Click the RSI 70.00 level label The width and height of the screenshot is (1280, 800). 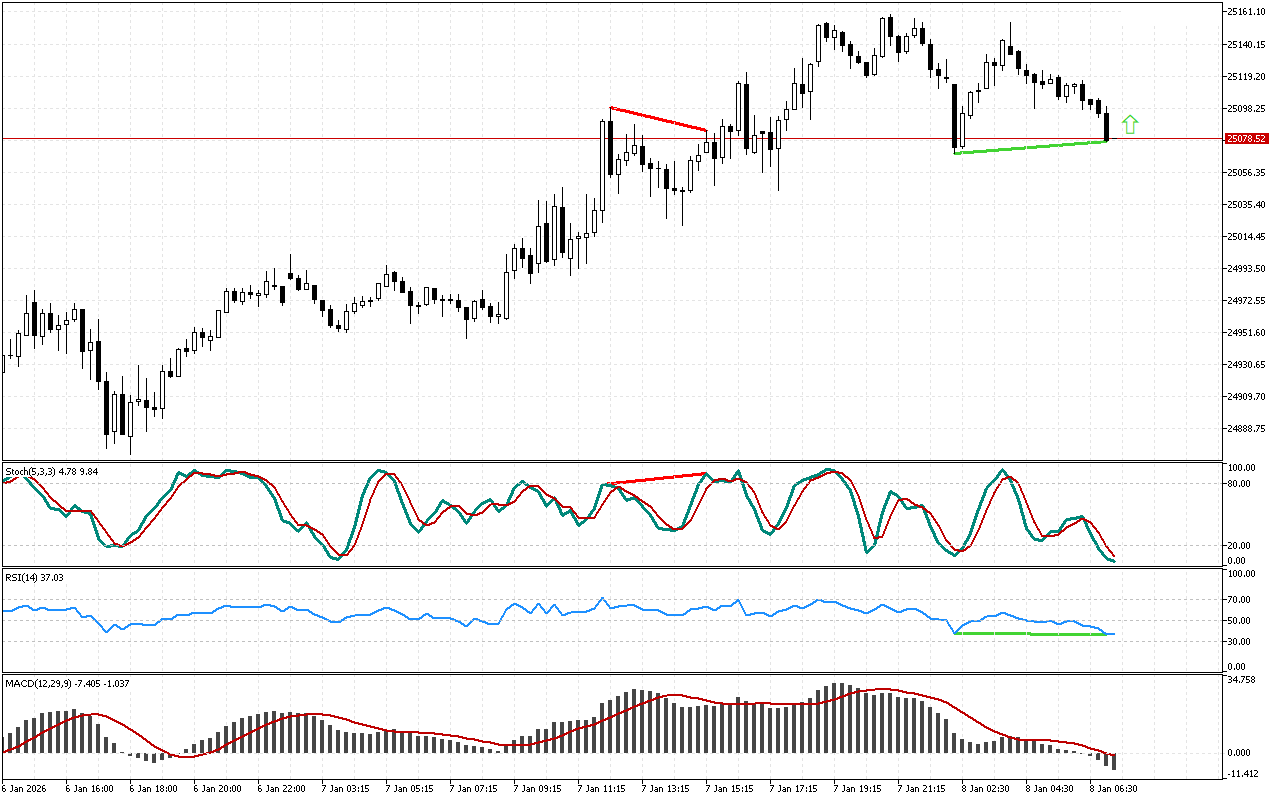(x=1241, y=600)
